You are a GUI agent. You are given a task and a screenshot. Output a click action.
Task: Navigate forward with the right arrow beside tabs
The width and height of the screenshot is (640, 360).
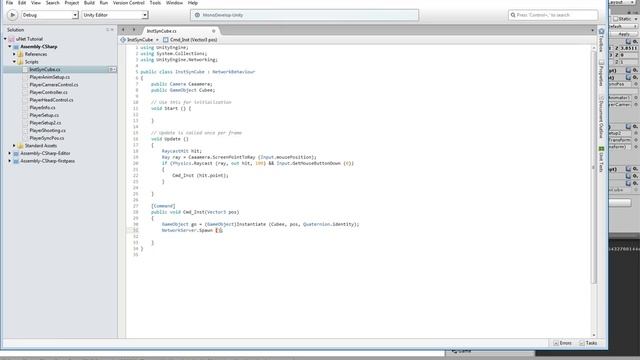click(x=133, y=30)
